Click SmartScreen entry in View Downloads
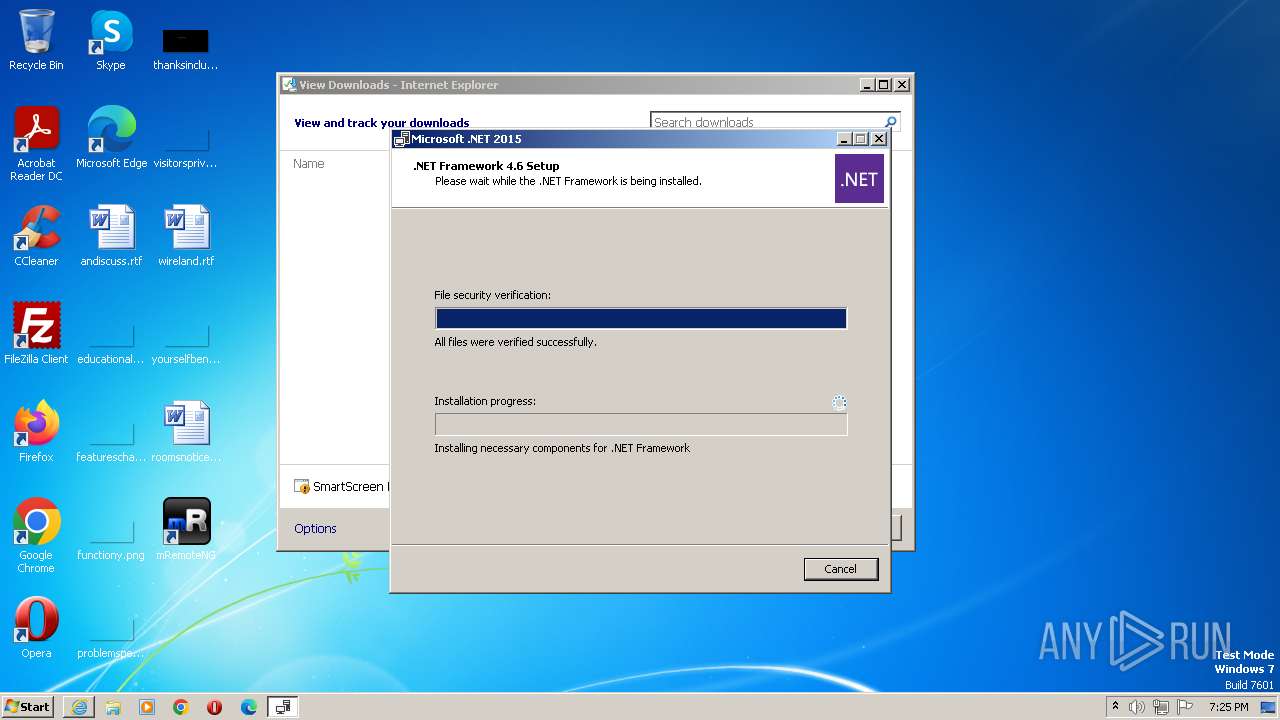The image size is (1280, 720). pyautogui.click(x=339, y=487)
